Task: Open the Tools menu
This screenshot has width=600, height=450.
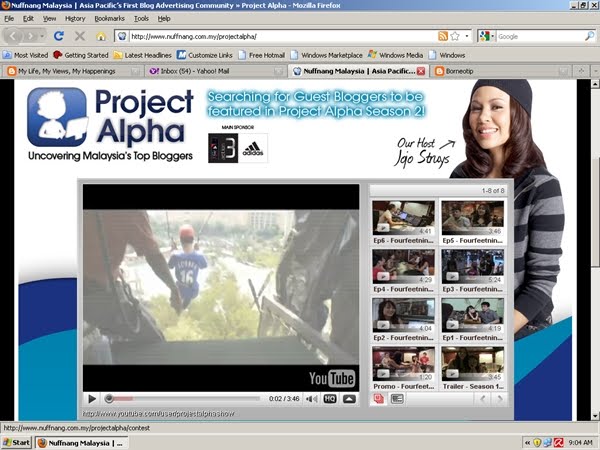Action: (x=141, y=18)
